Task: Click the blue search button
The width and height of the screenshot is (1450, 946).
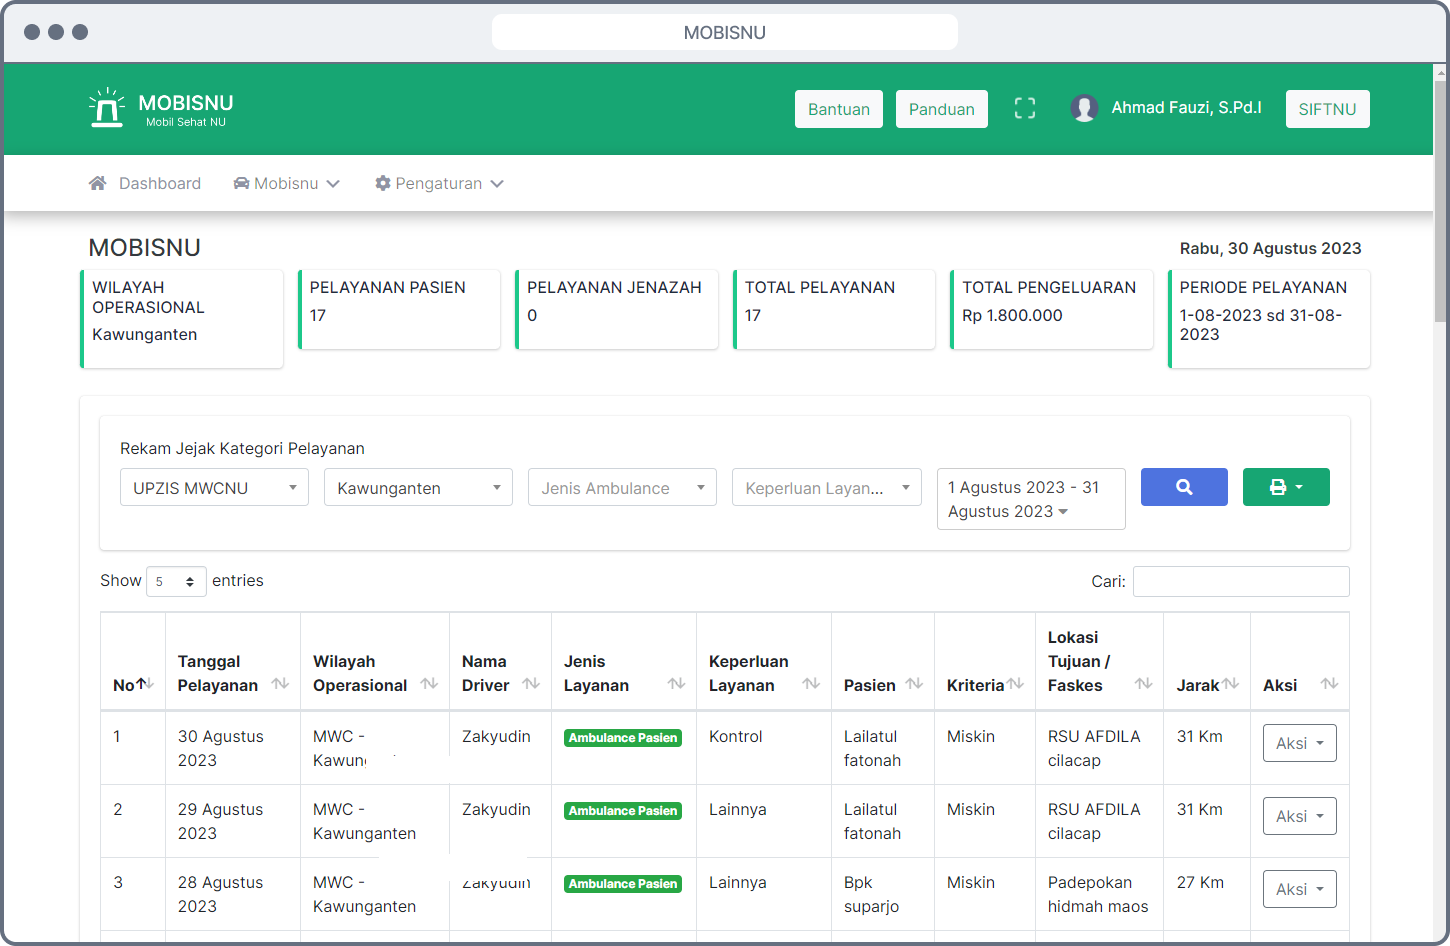Action: [1184, 487]
